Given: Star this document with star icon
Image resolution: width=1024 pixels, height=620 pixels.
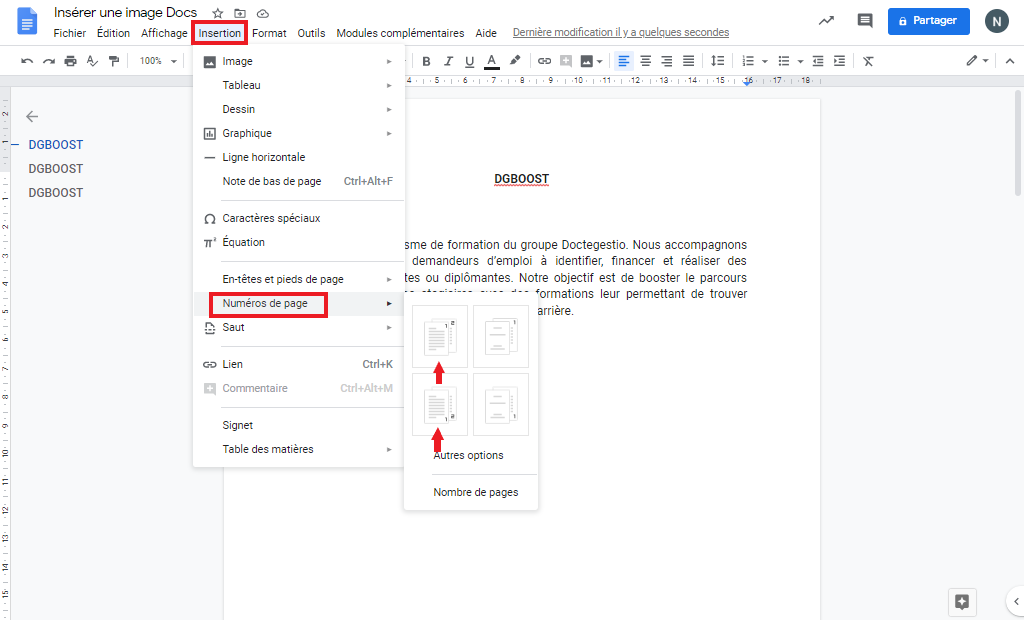Looking at the screenshot, I should 218,14.
